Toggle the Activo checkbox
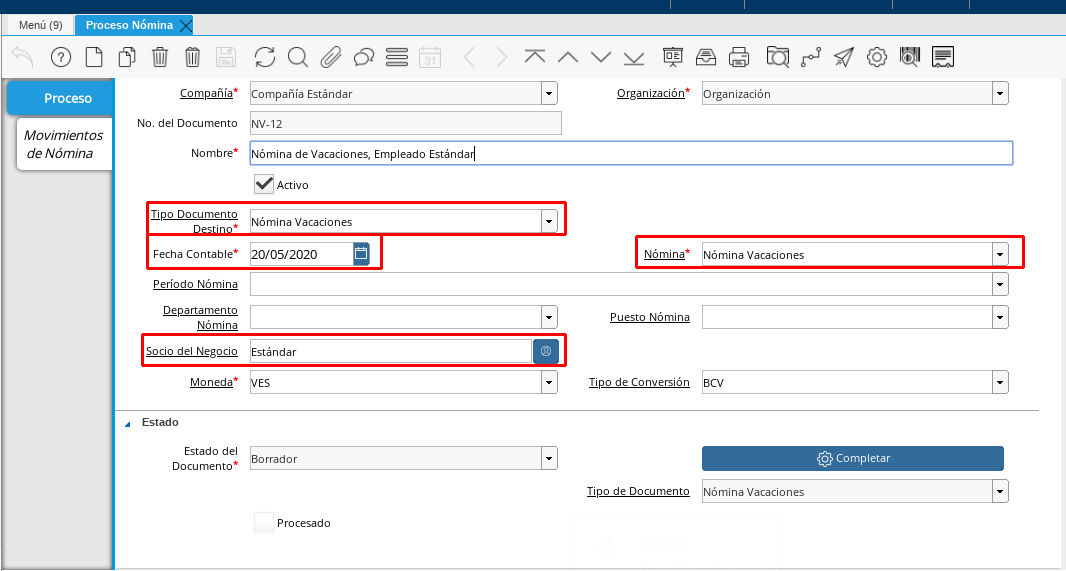 coord(264,184)
